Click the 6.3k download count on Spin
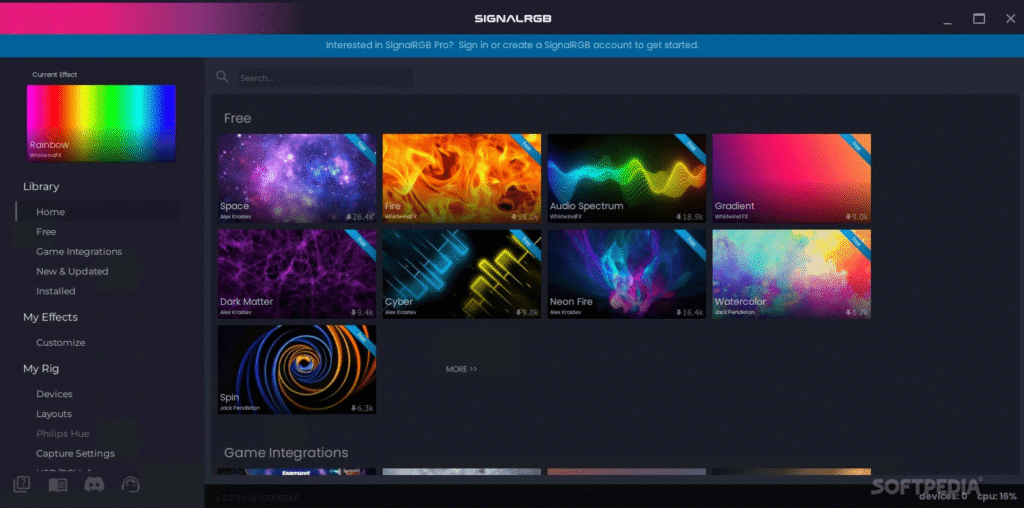1024x508 pixels. tap(362, 408)
